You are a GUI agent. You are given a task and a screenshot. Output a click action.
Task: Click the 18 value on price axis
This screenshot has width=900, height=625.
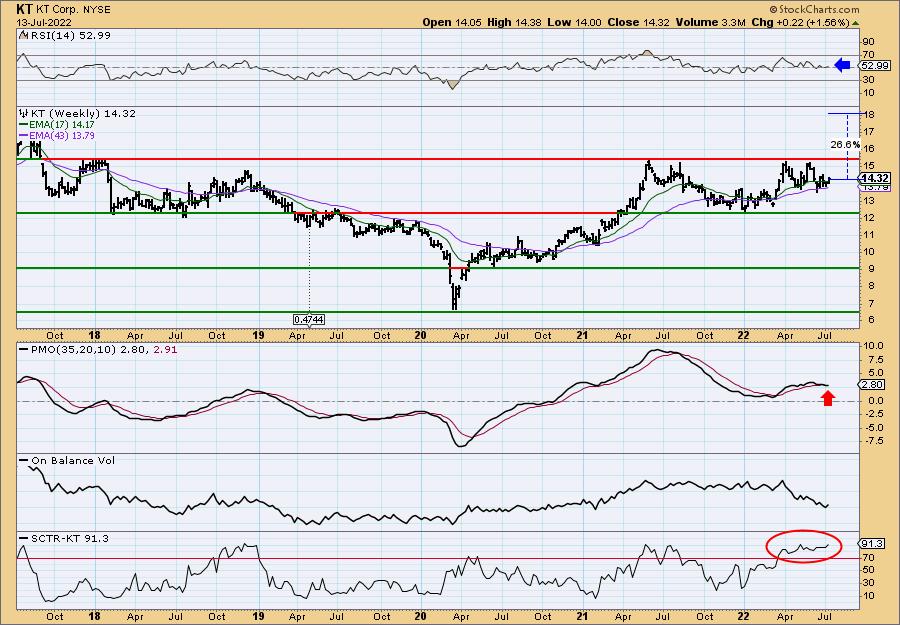click(x=869, y=115)
